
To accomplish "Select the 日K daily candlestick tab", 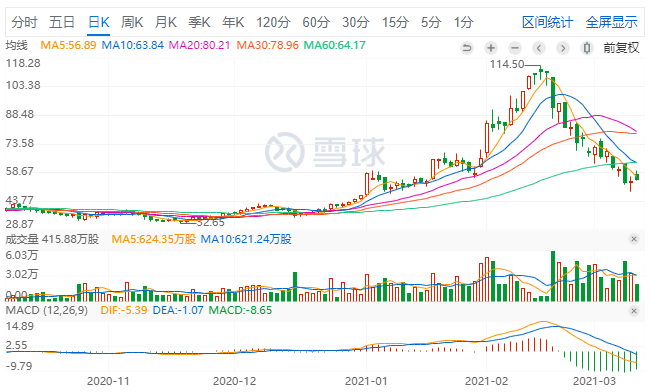I will tap(99, 22).
